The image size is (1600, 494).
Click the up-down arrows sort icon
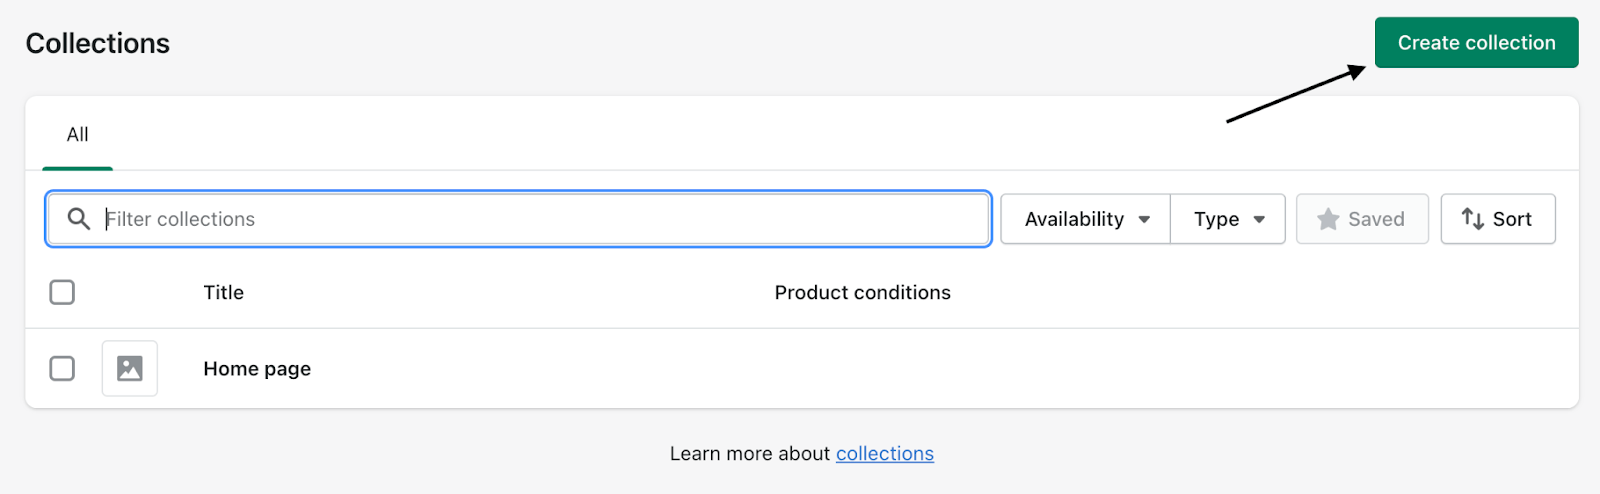1472,218
